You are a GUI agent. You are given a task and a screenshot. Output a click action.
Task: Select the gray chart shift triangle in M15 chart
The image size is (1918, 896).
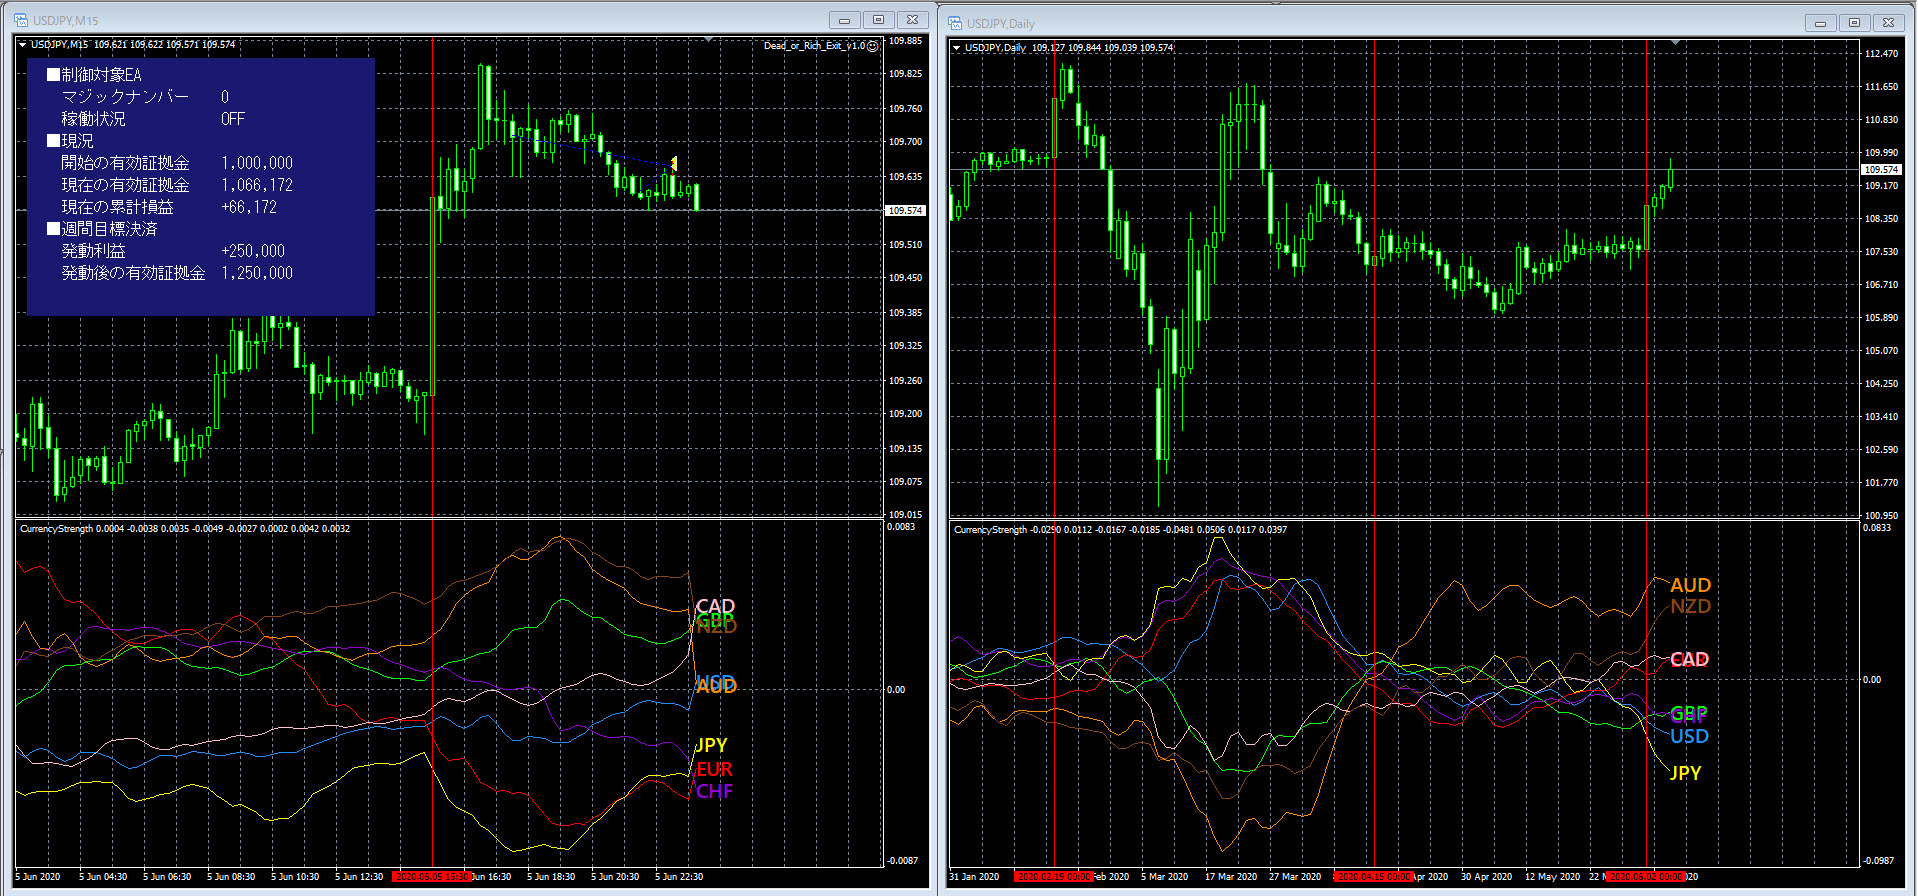pyautogui.click(x=708, y=40)
